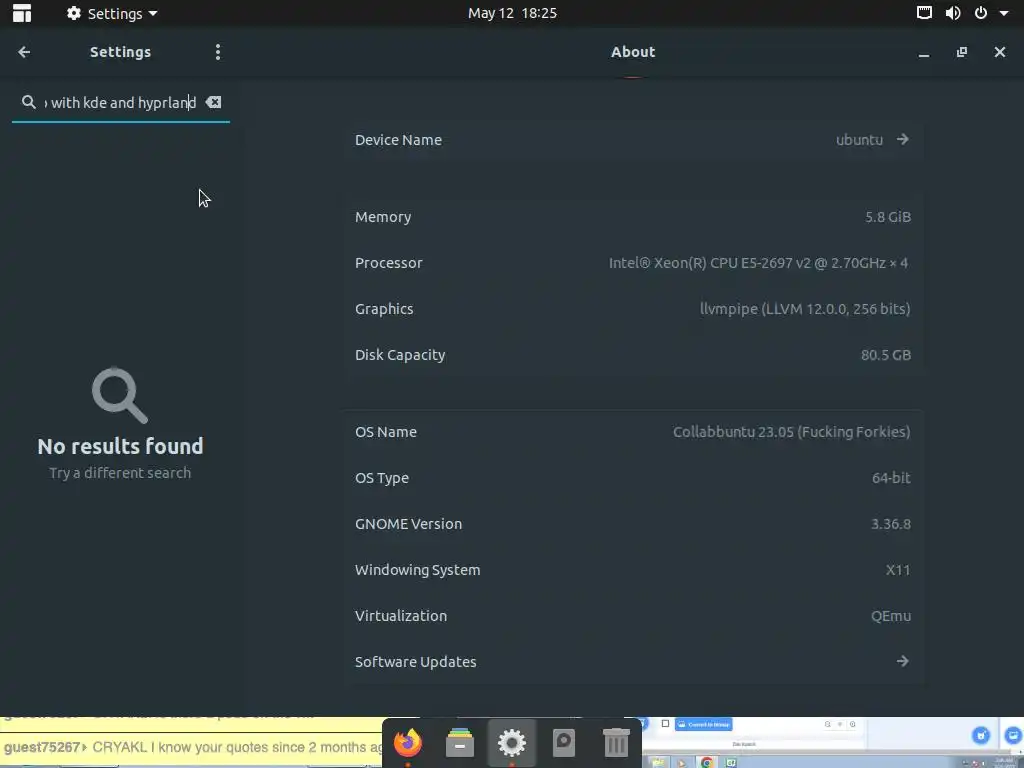Image resolution: width=1024 pixels, height=768 pixels.
Task: Open the Files manager from the dock
Action: [x=460, y=743]
